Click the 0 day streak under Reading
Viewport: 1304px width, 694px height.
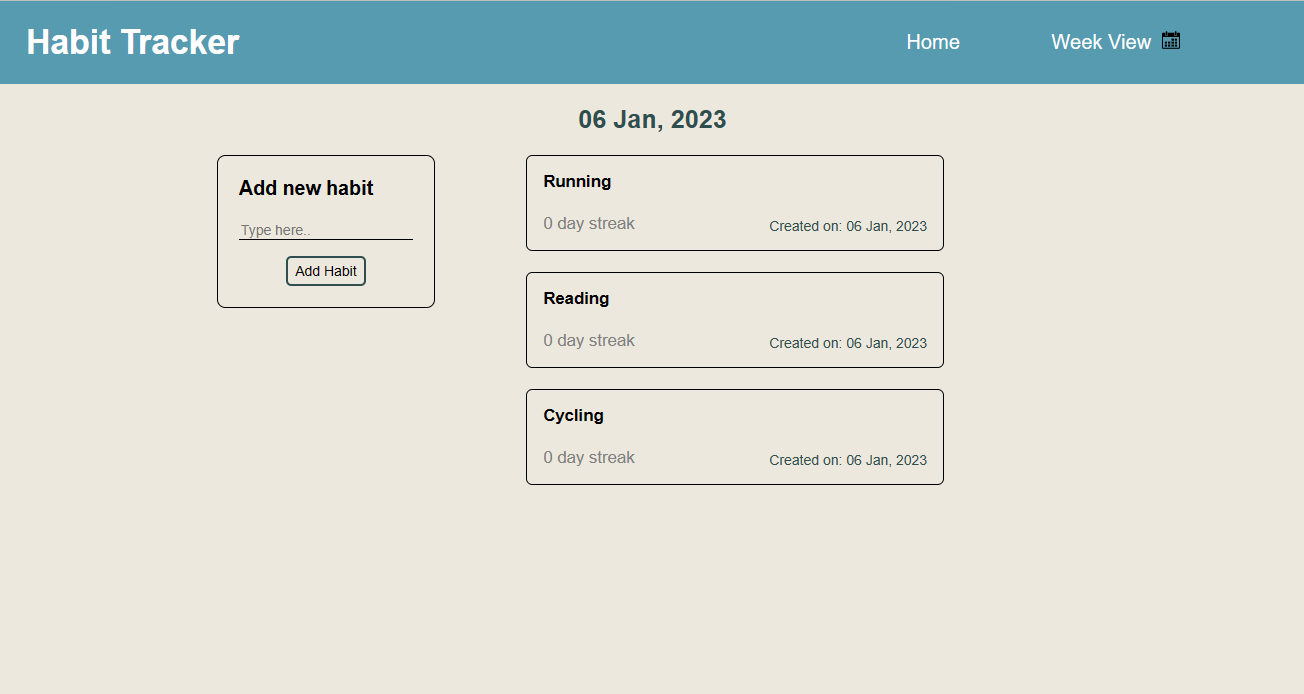point(589,340)
